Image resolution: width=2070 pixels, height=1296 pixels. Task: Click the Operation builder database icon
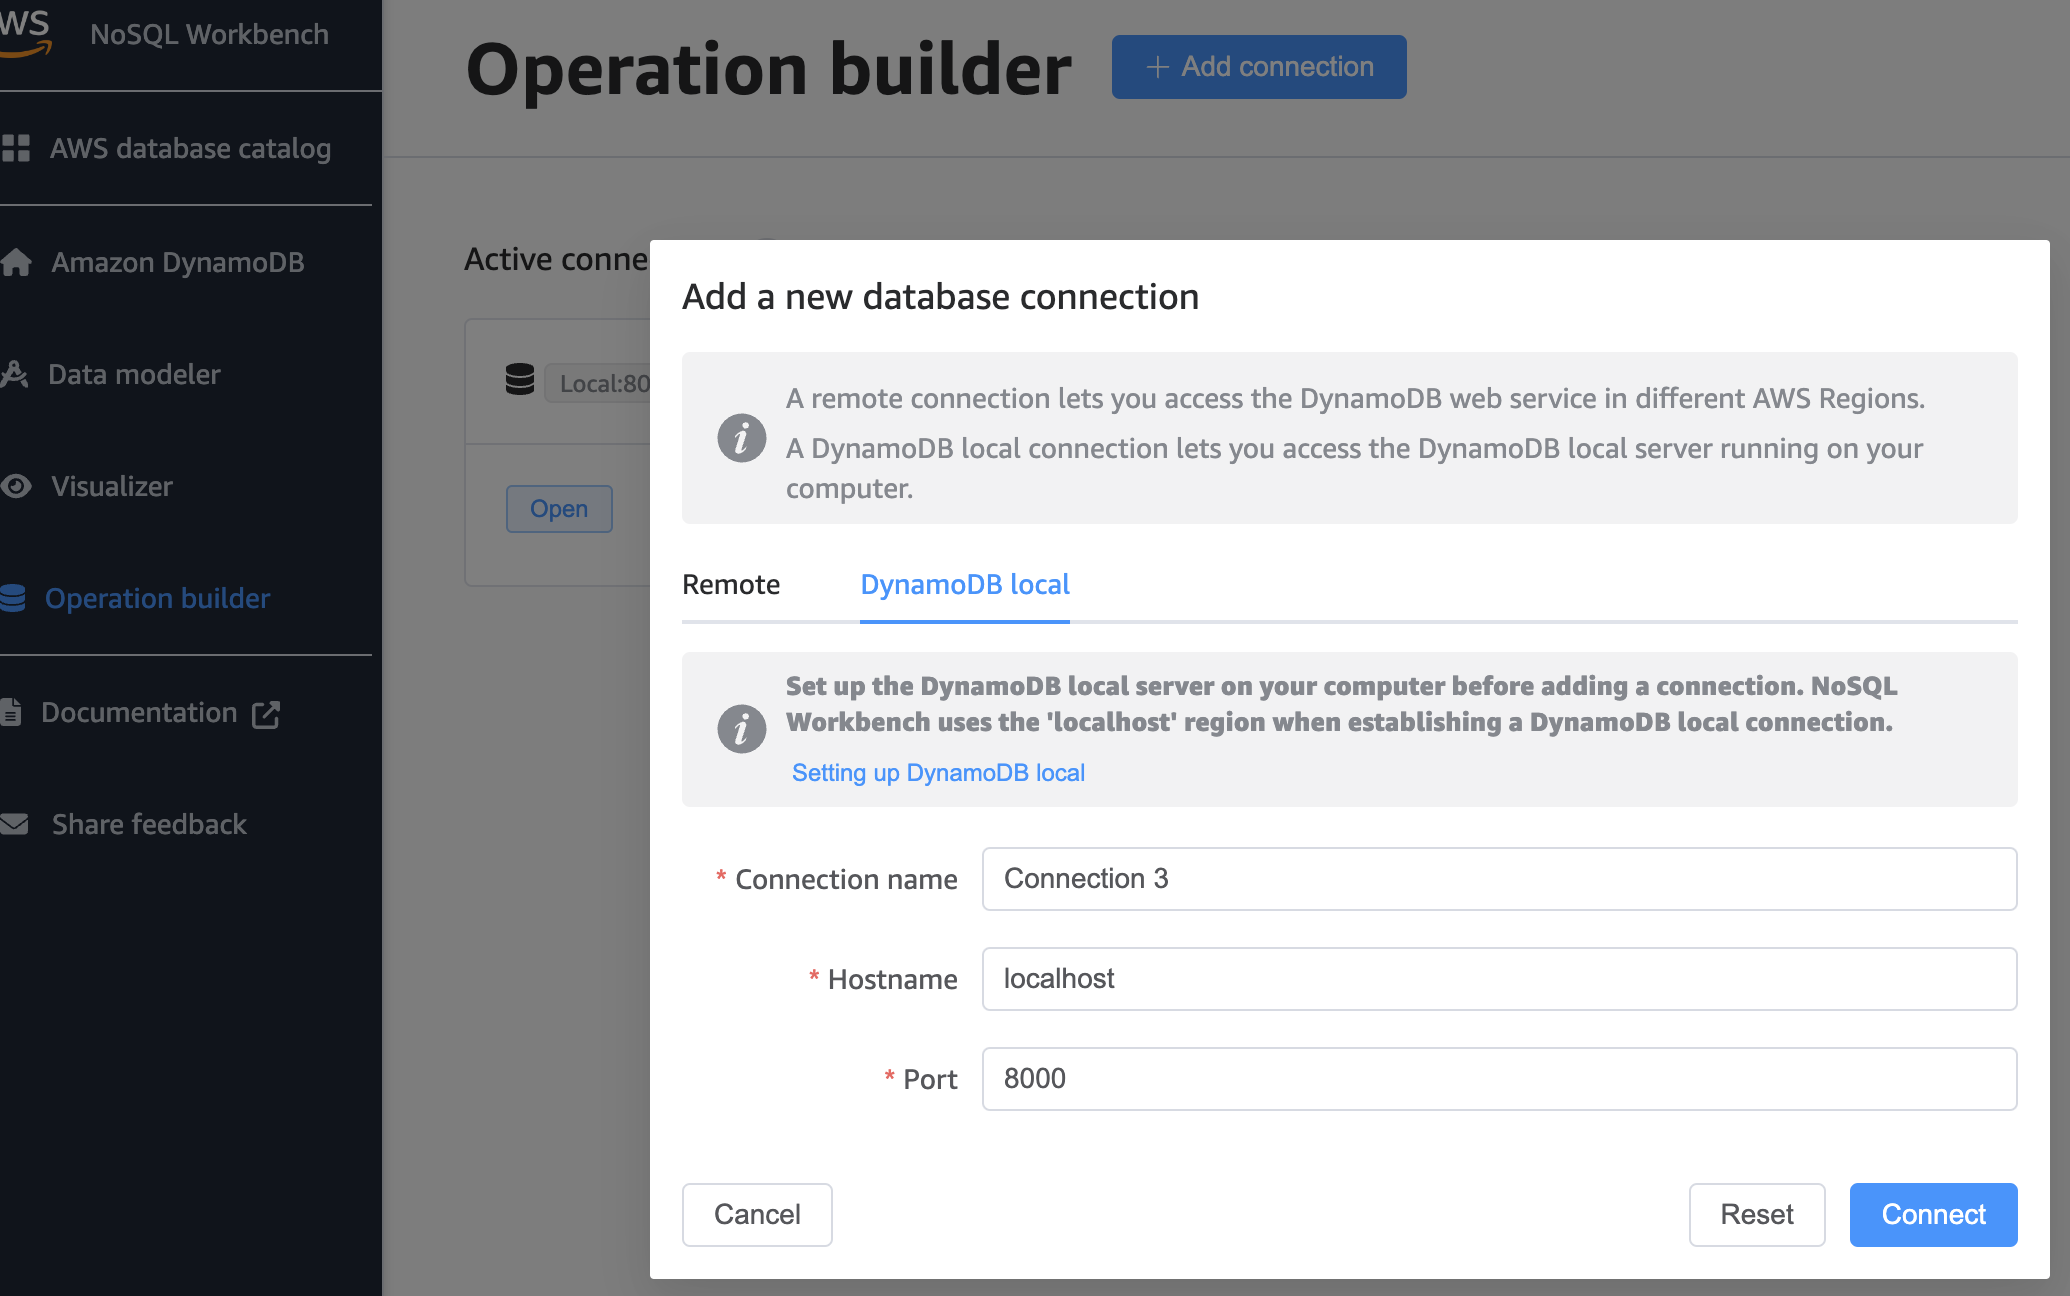point(13,598)
